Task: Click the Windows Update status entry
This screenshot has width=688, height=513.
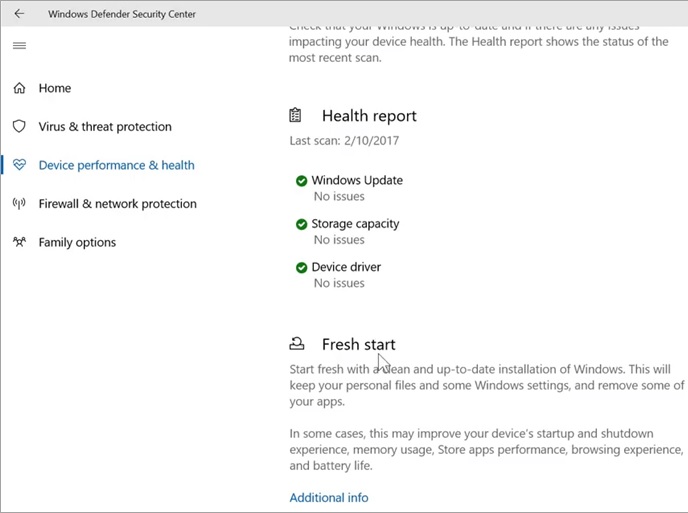Action: coord(357,181)
